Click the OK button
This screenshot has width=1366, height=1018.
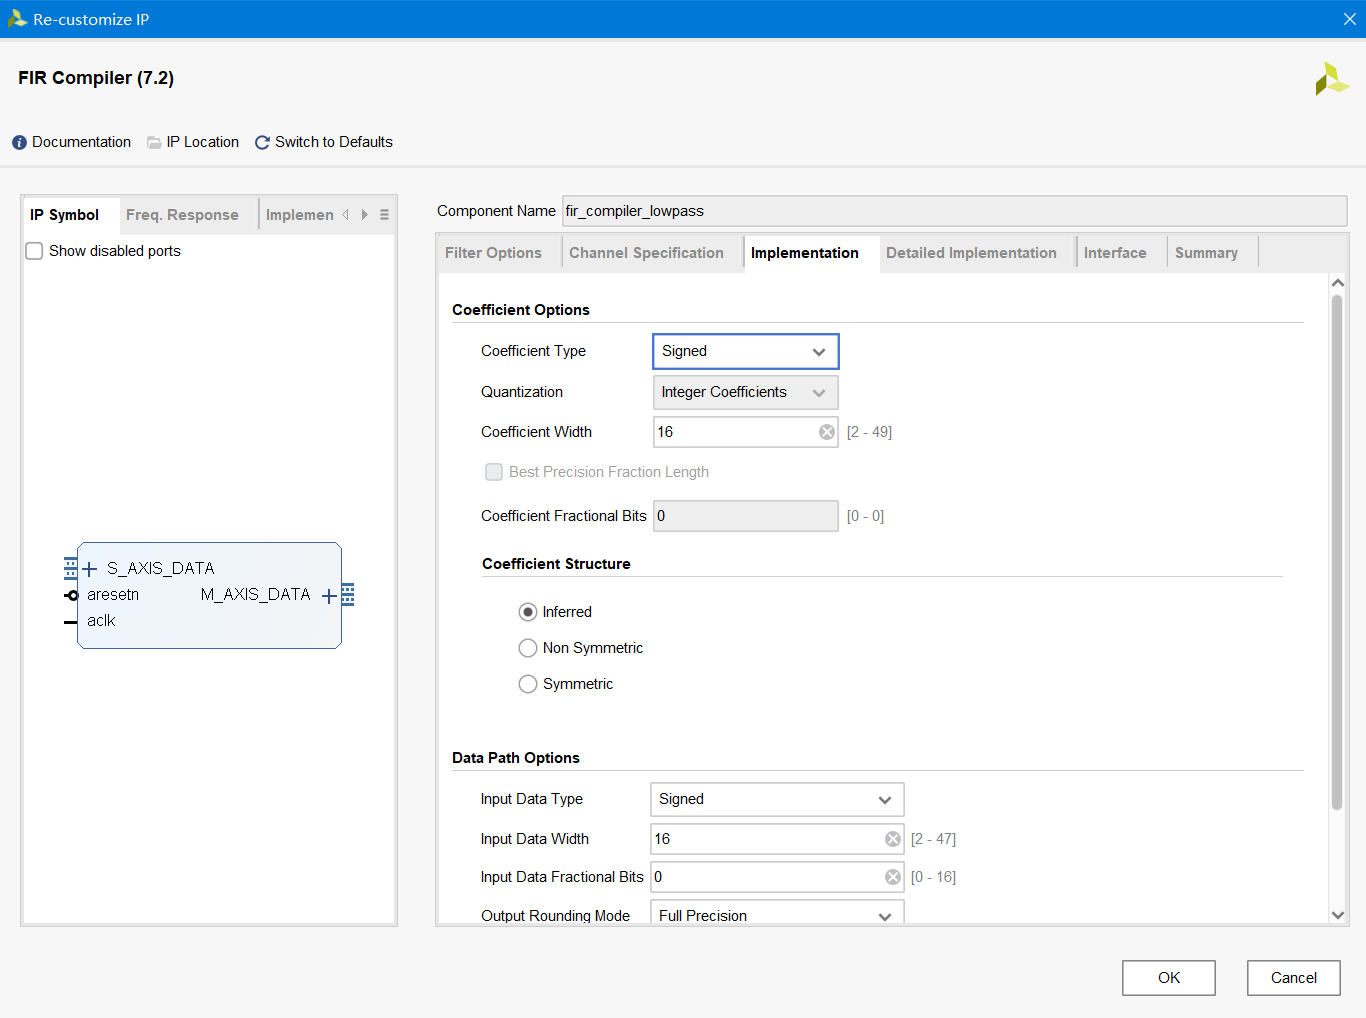(1169, 978)
